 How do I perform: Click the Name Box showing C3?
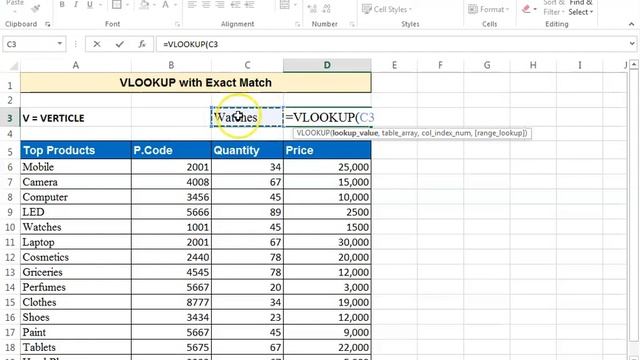(29, 44)
